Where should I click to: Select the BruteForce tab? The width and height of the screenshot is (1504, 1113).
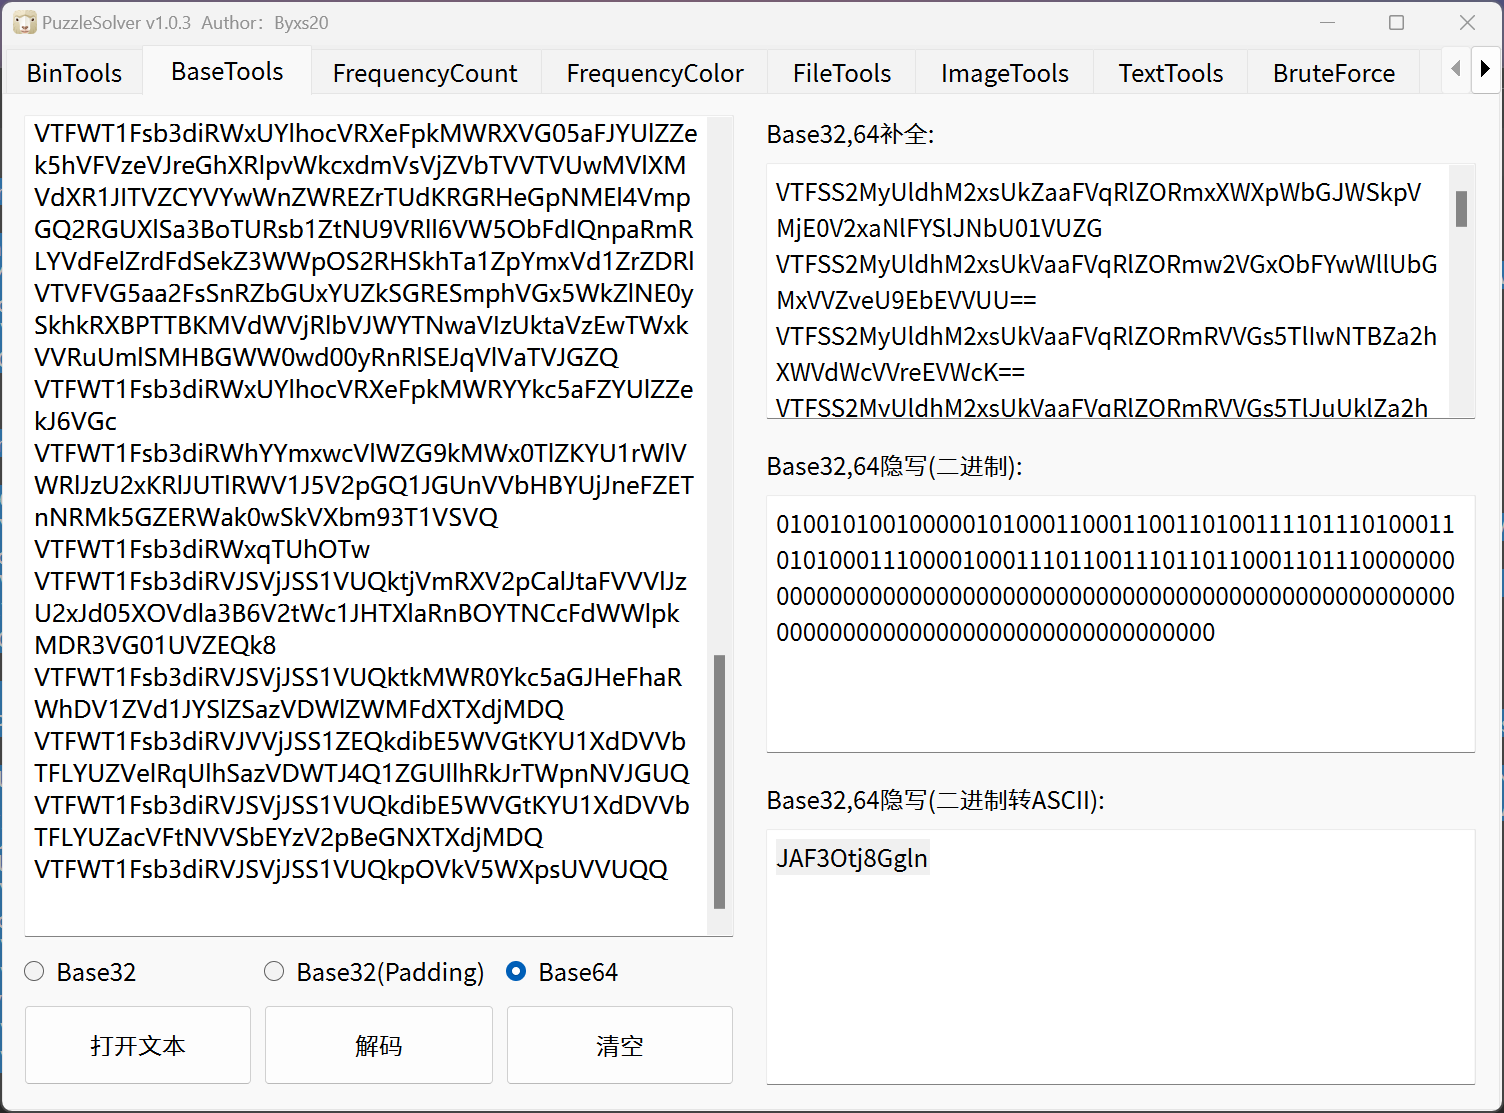(1333, 73)
